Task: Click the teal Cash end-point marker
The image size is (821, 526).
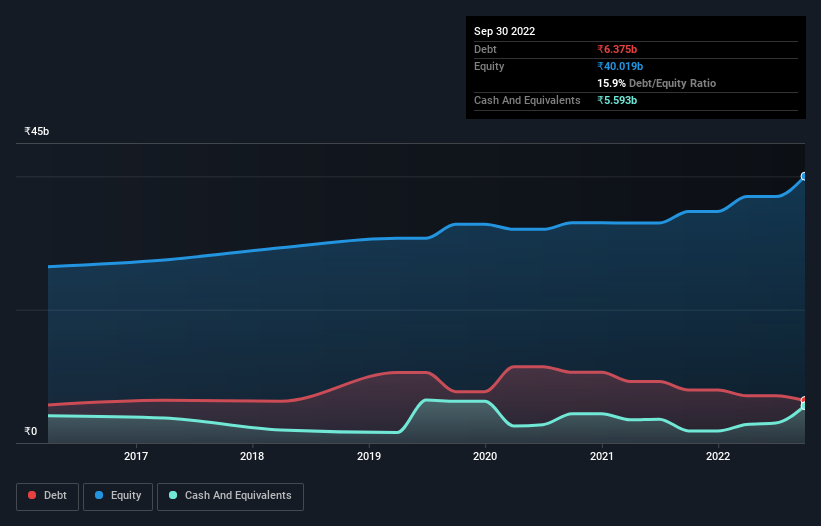Action: click(x=804, y=406)
